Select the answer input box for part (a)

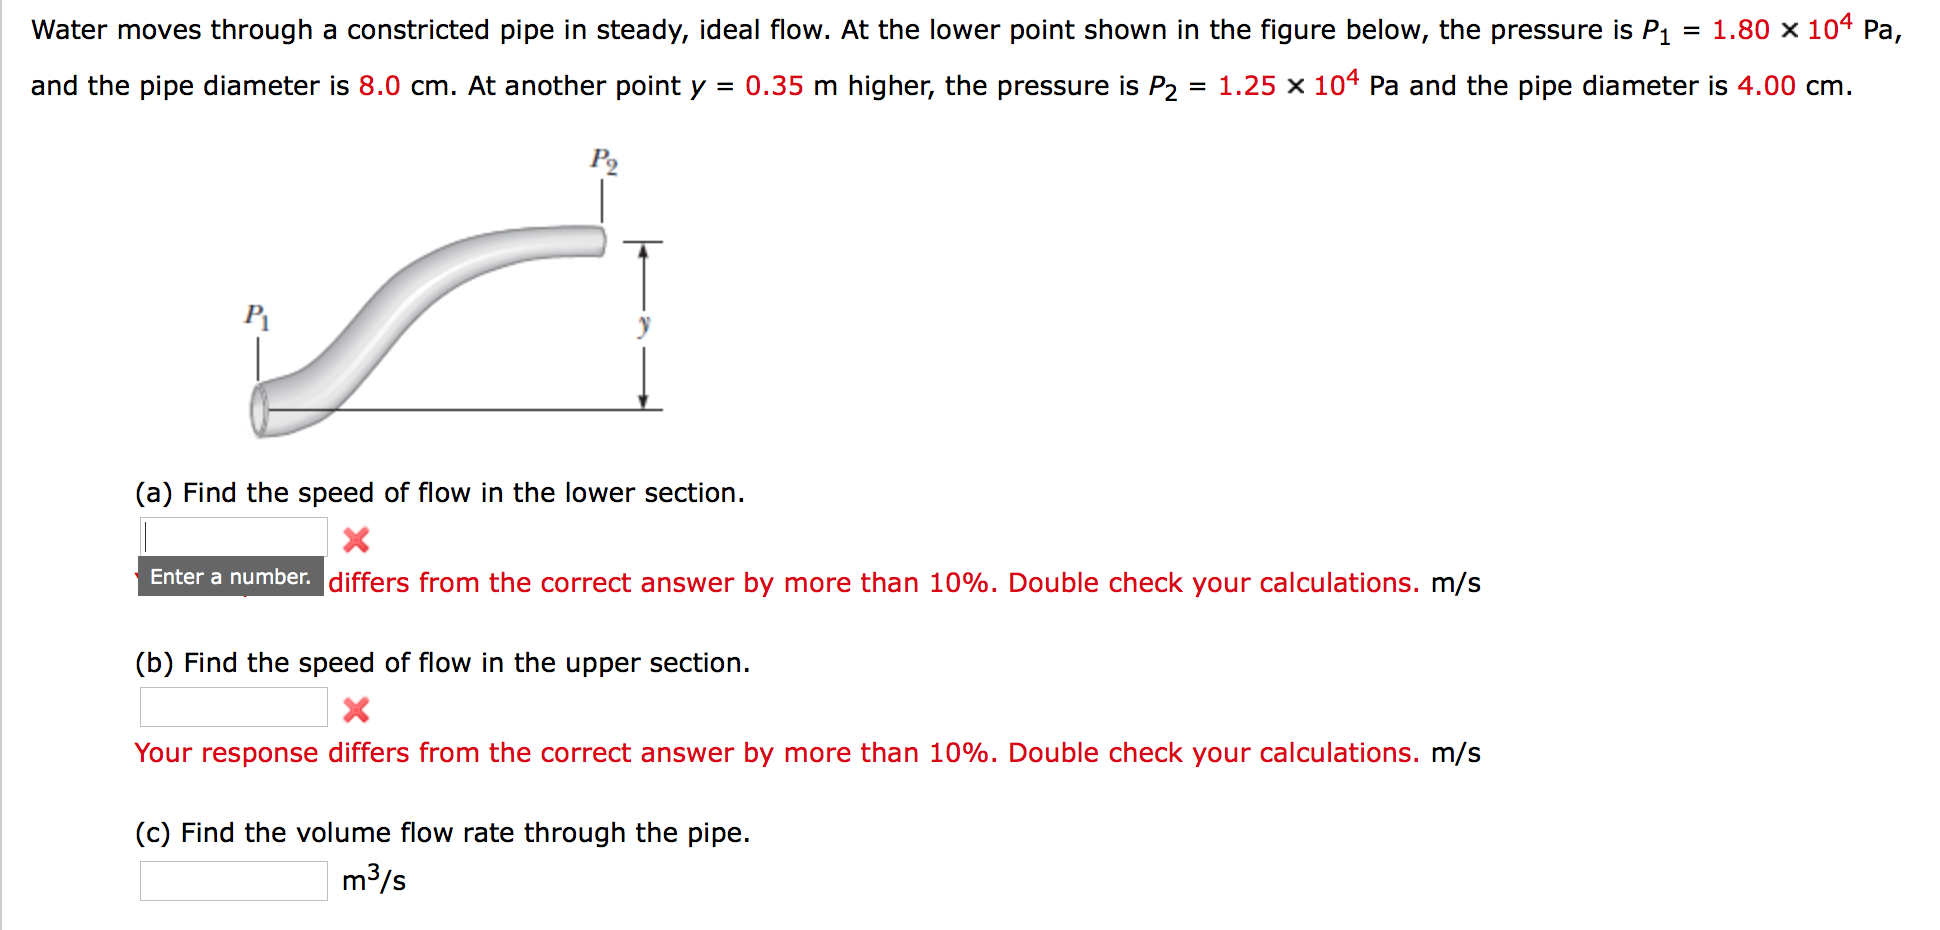232,535
